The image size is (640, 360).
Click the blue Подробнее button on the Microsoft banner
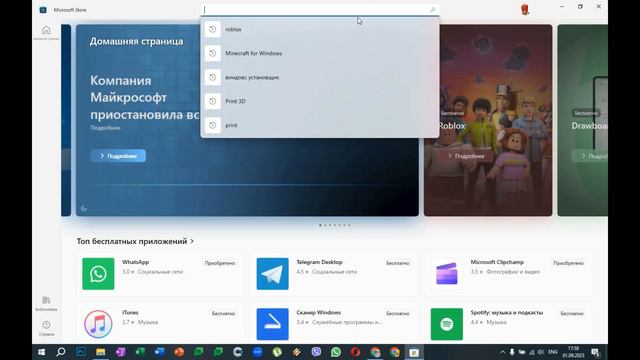[x=118, y=156]
